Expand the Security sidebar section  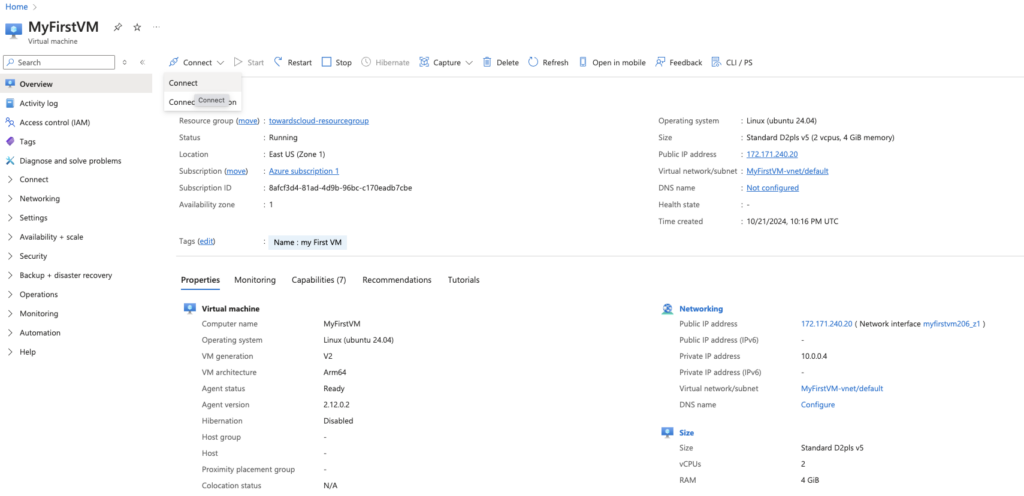click(10, 256)
